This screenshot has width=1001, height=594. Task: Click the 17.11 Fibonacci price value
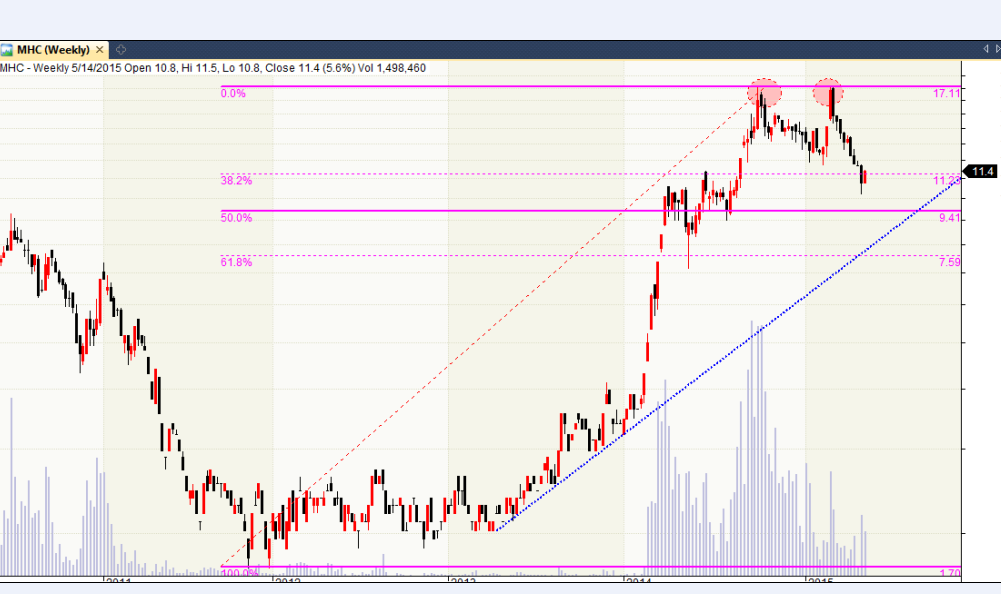coord(946,93)
